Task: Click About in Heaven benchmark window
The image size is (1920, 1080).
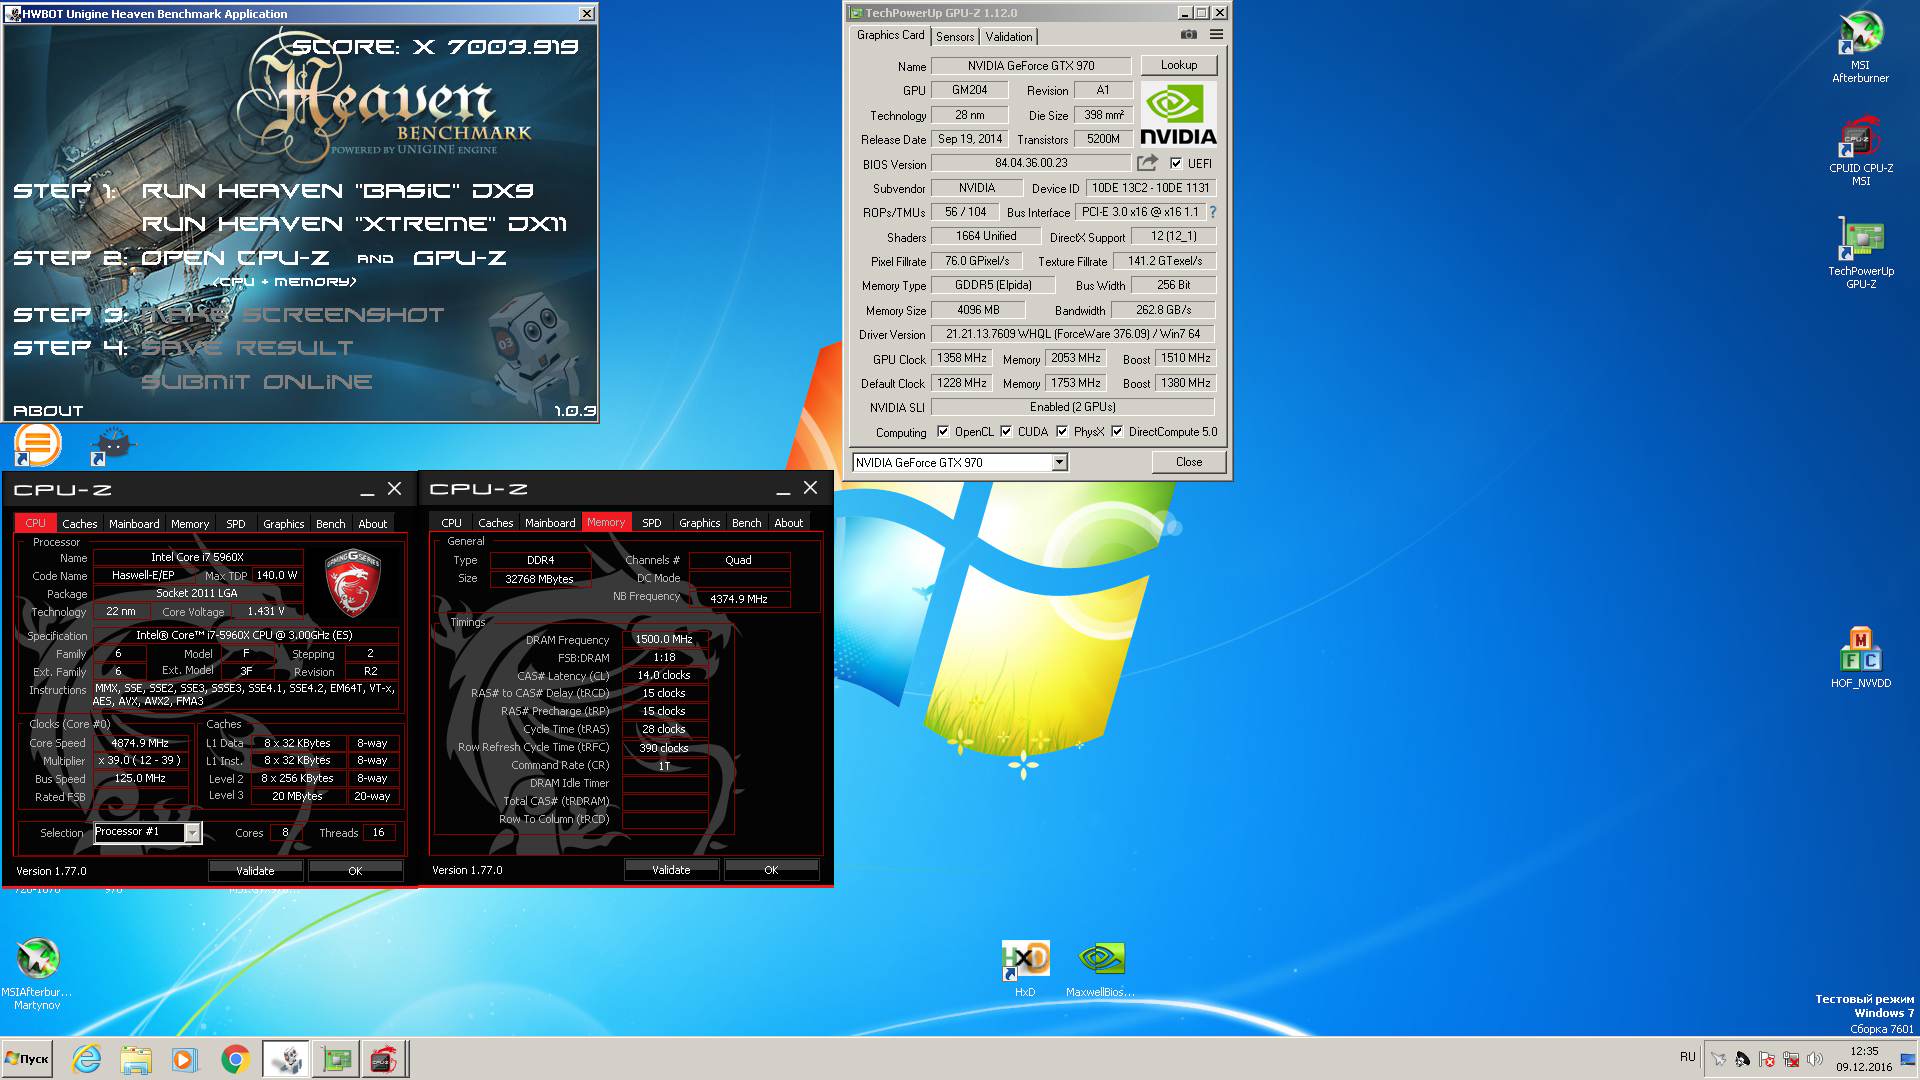Action: coord(48,410)
